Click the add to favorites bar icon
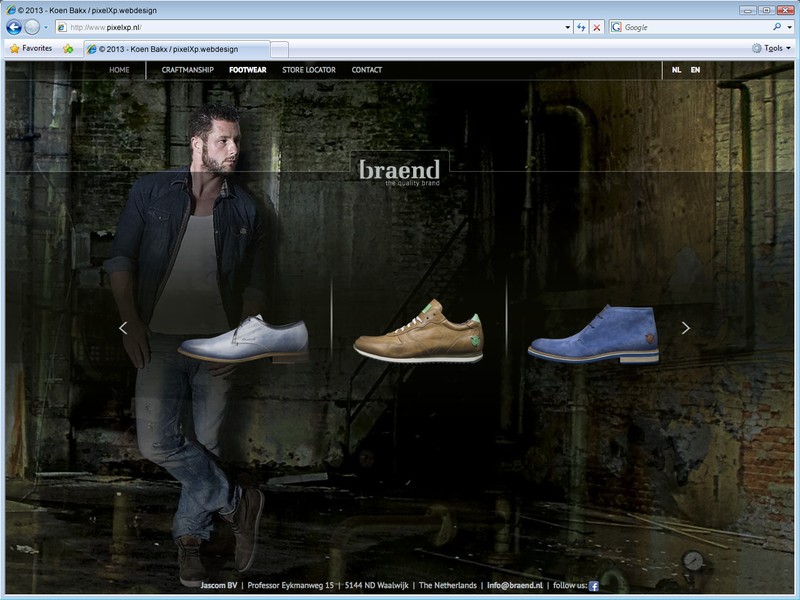800x600 pixels. (x=68, y=48)
